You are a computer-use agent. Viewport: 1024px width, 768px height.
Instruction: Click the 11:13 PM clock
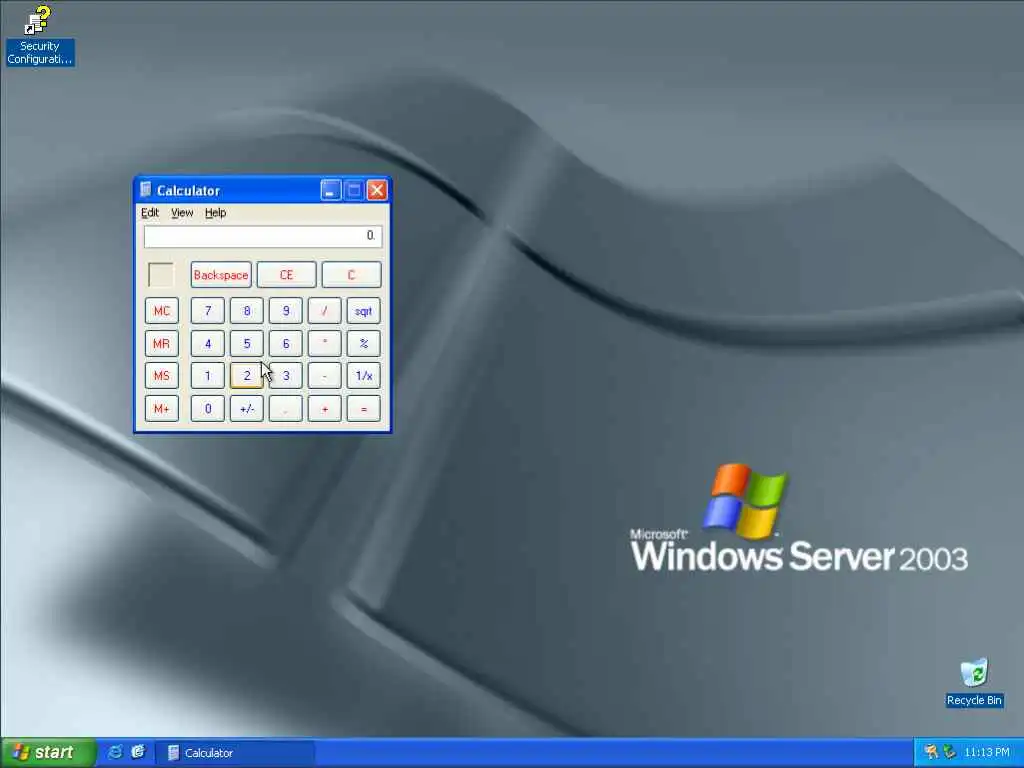pyautogui.click(x=987, y=753)
